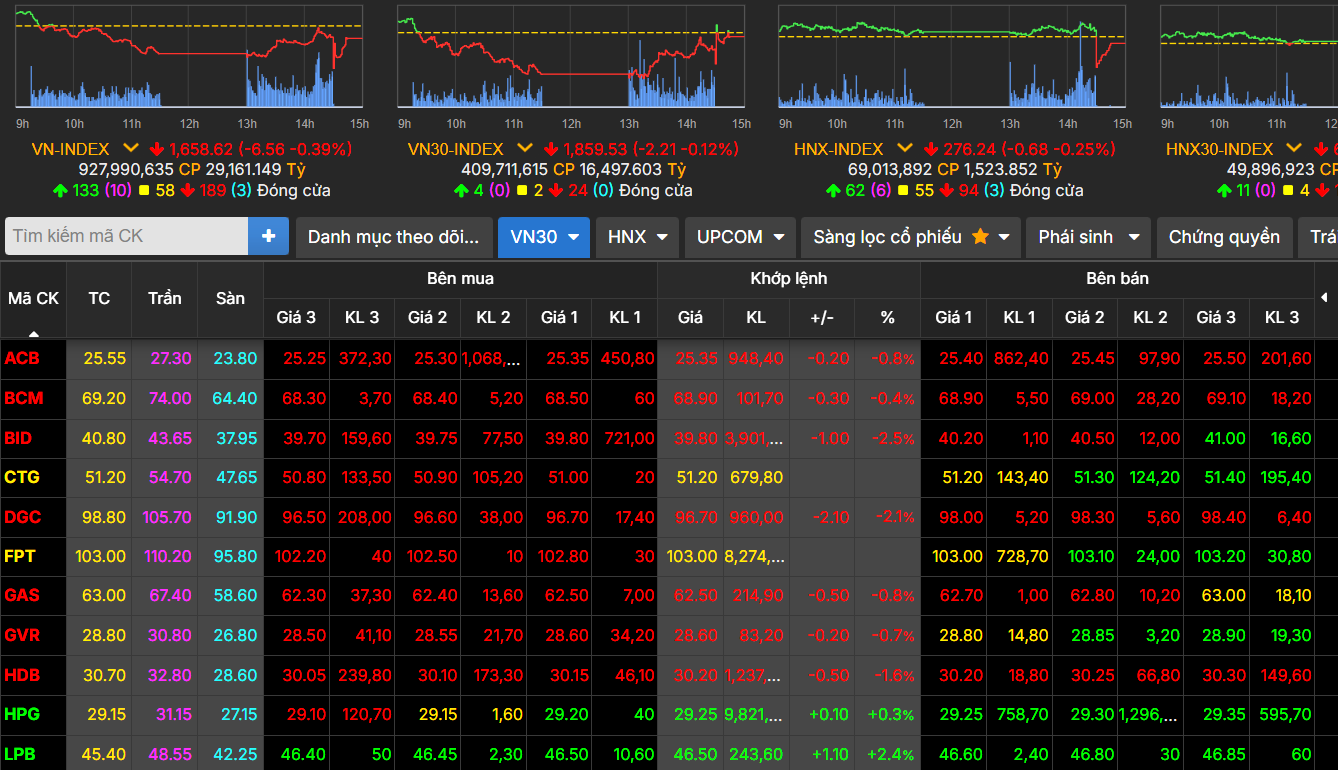Click the % column header in Khớp lệnh
The image size is (1338, 770).
tap(887, 318)
